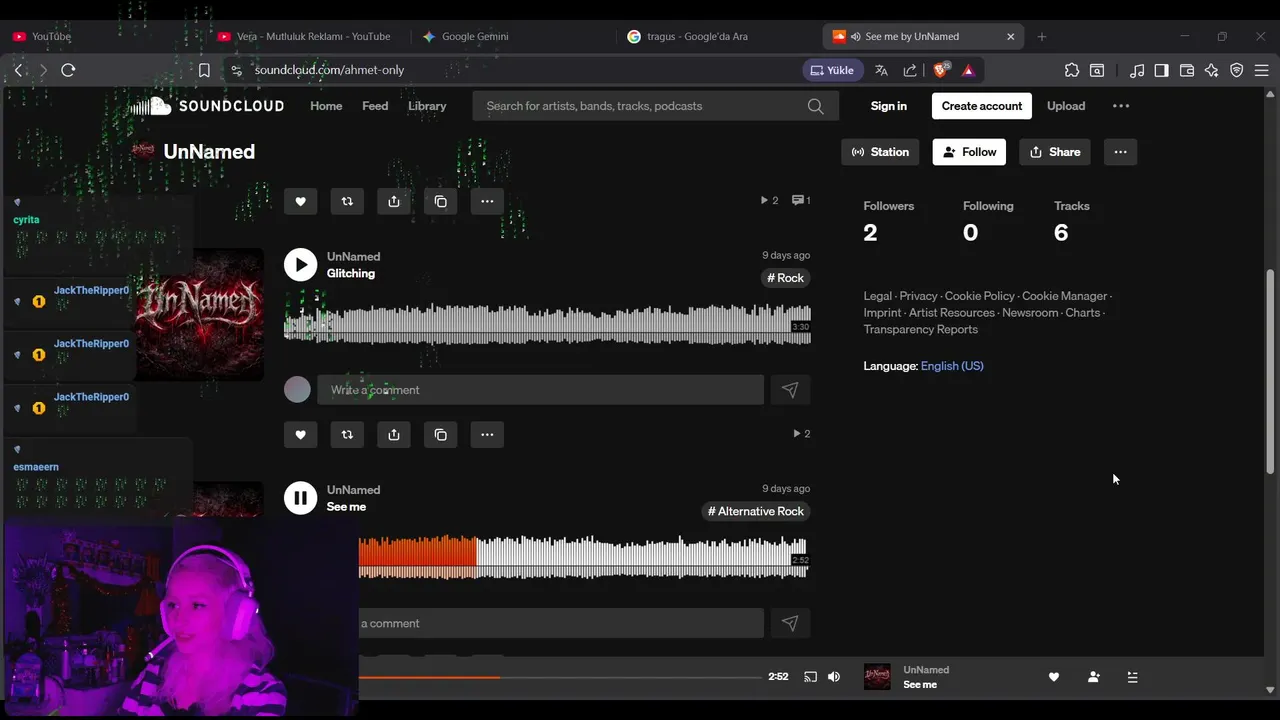The width and height of the screenshot is (1280, 720).
Task: Open Leo AI assistant icon
Action: tap(1212, 70)
